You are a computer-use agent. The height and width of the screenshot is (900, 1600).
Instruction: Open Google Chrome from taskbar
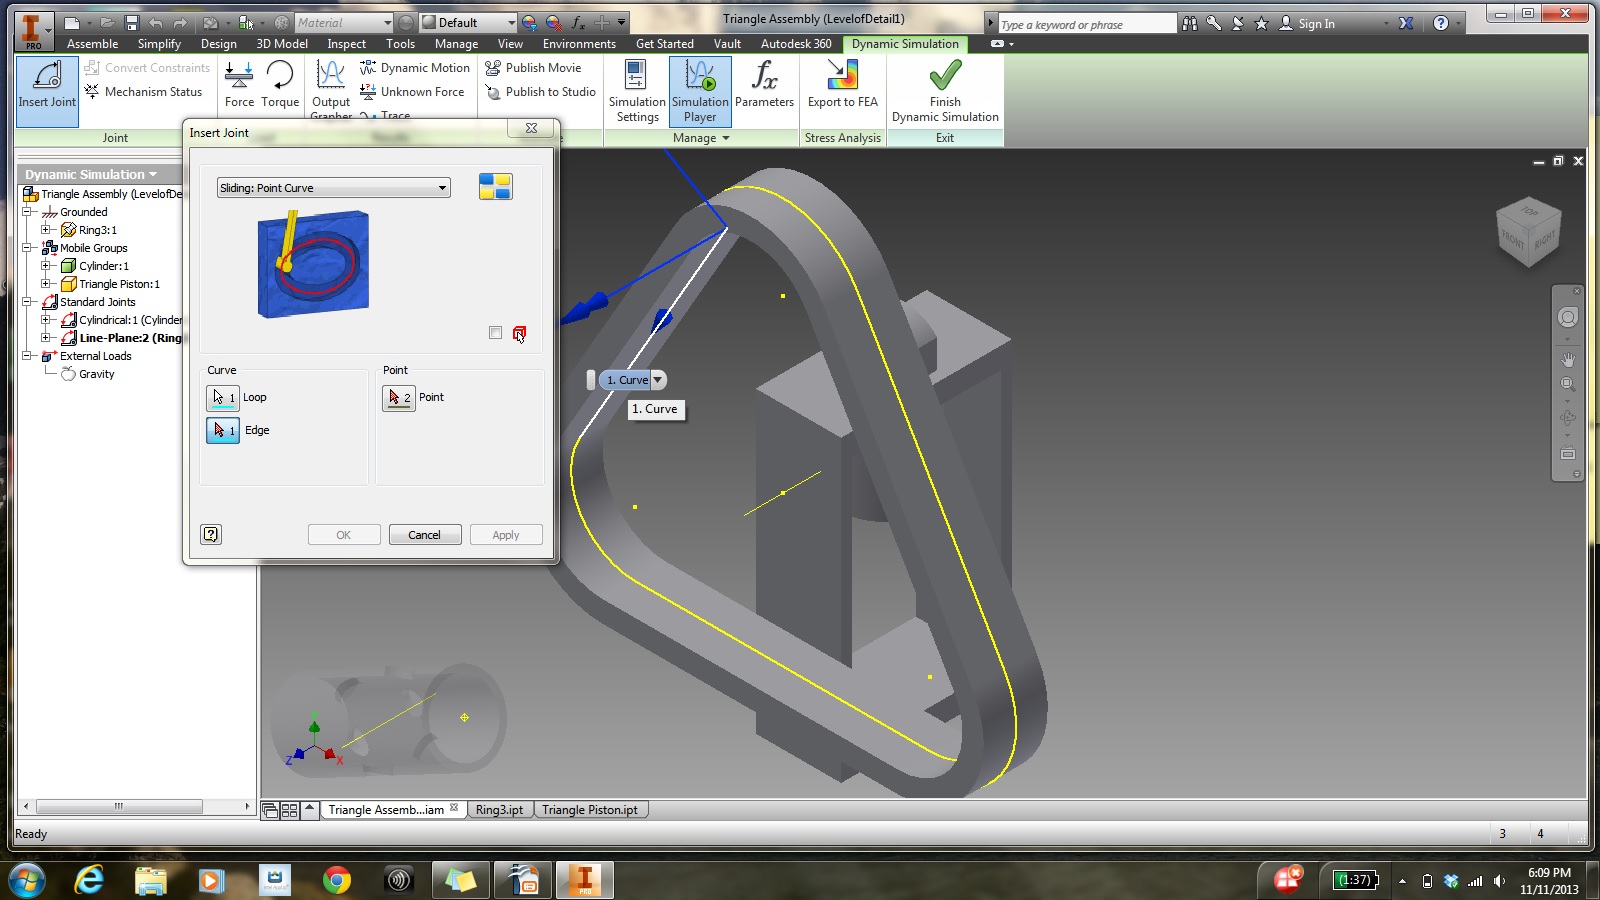(337, 881)
